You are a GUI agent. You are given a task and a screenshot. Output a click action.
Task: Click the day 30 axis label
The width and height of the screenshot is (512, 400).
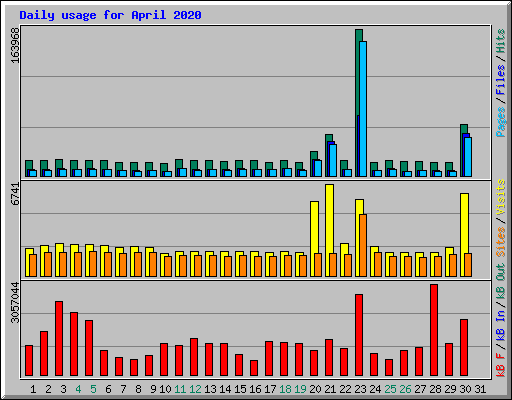pyautogui.click(x=465, y=389)
